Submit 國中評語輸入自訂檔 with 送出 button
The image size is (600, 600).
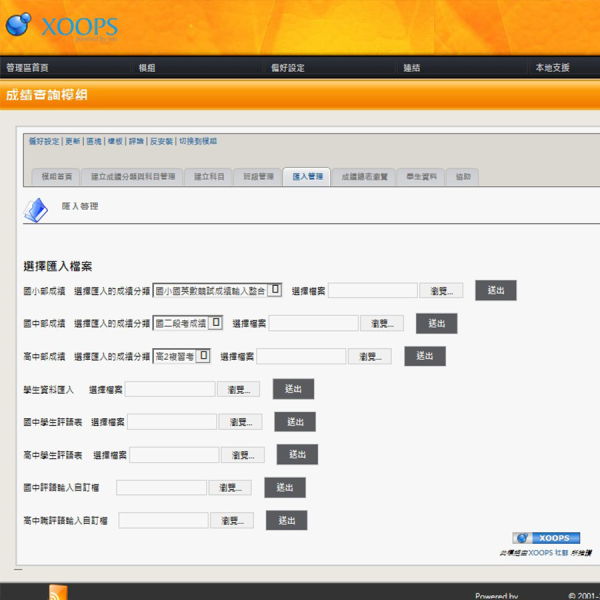coord(285,488)
